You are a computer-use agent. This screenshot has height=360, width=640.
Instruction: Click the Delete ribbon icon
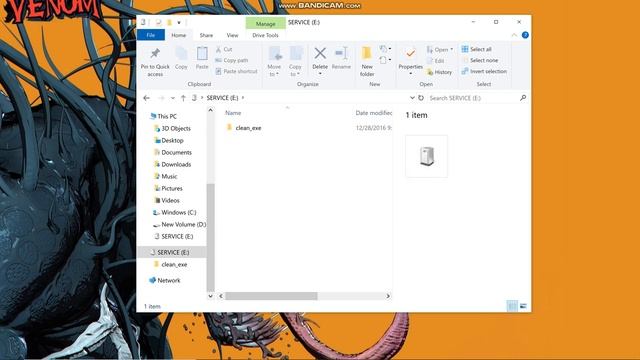coord(320,53)
